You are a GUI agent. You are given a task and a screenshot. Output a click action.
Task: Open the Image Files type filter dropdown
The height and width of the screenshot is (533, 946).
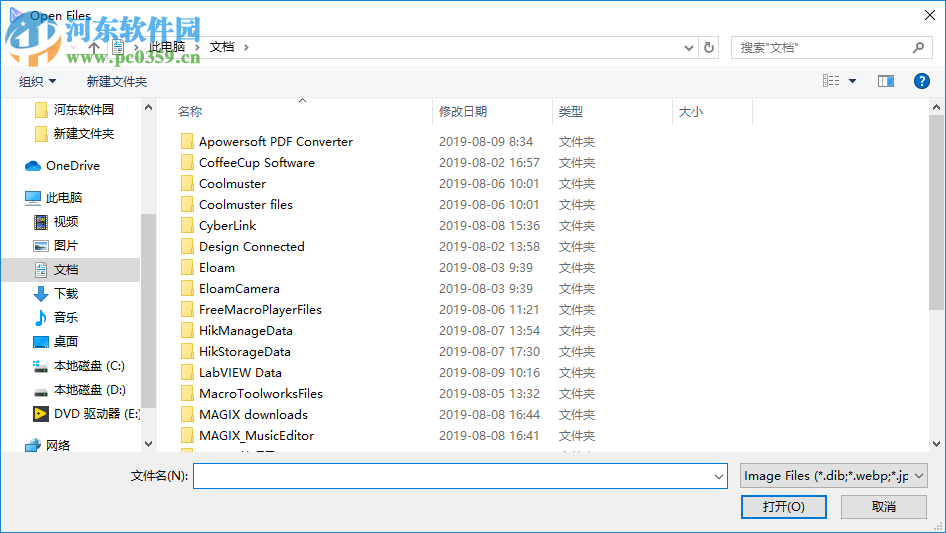pyautogui.click(x=834, y=476)
